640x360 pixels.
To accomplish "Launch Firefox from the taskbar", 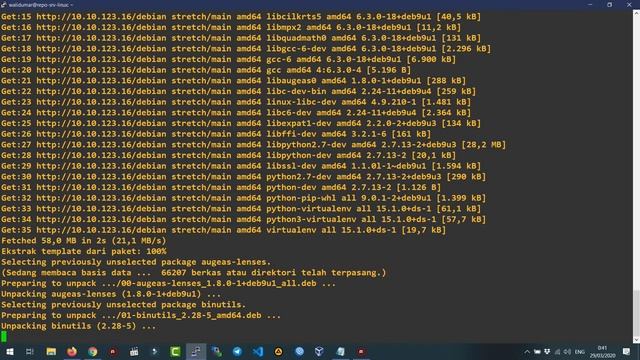I will 72,351.
